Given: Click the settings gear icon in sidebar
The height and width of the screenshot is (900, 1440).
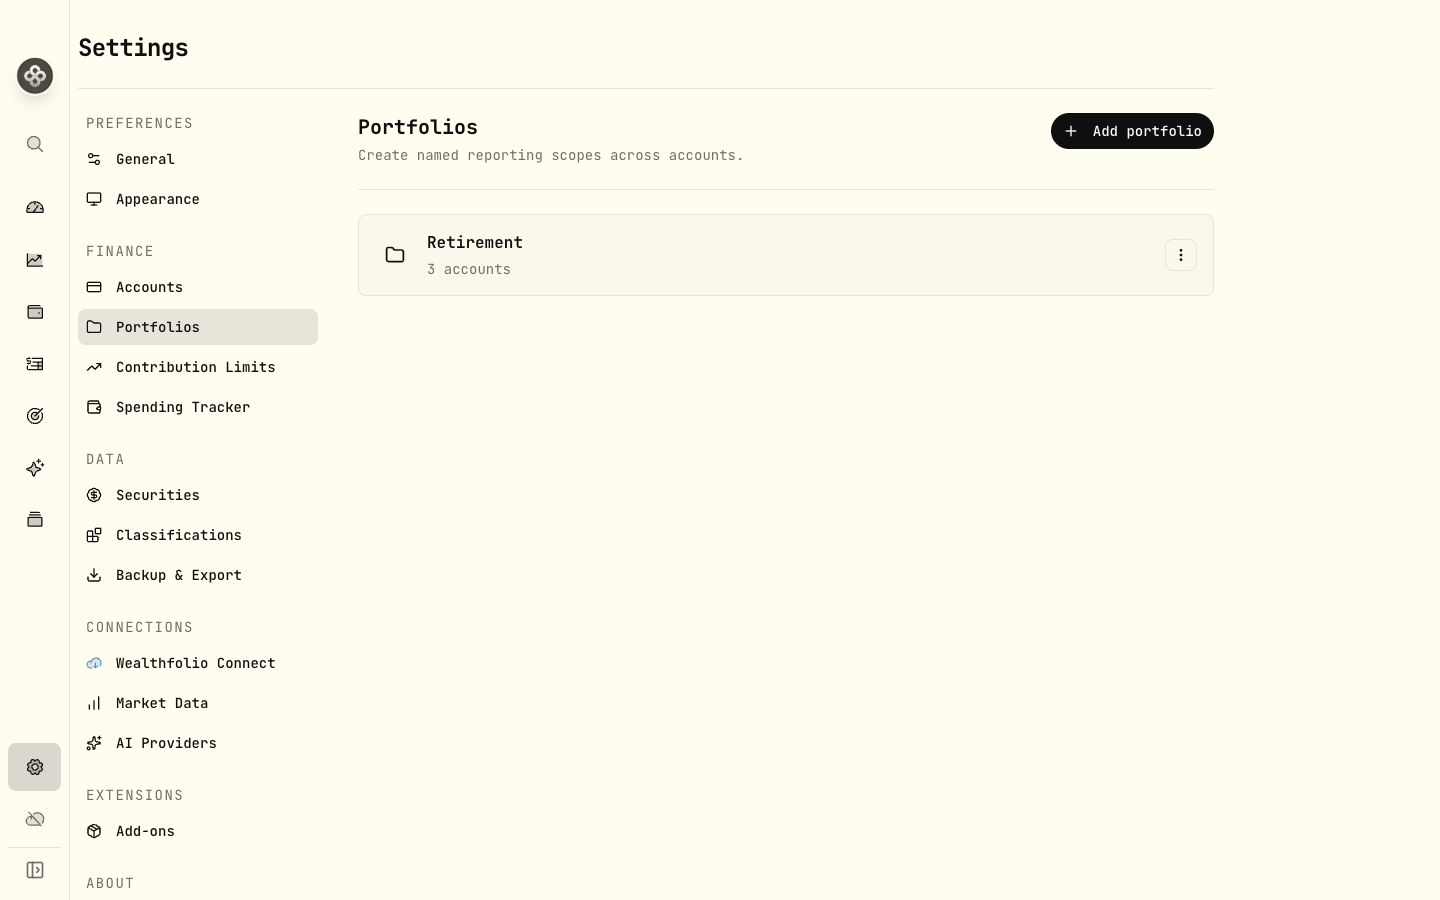Looking at the screenshot, I should [35, 767].
